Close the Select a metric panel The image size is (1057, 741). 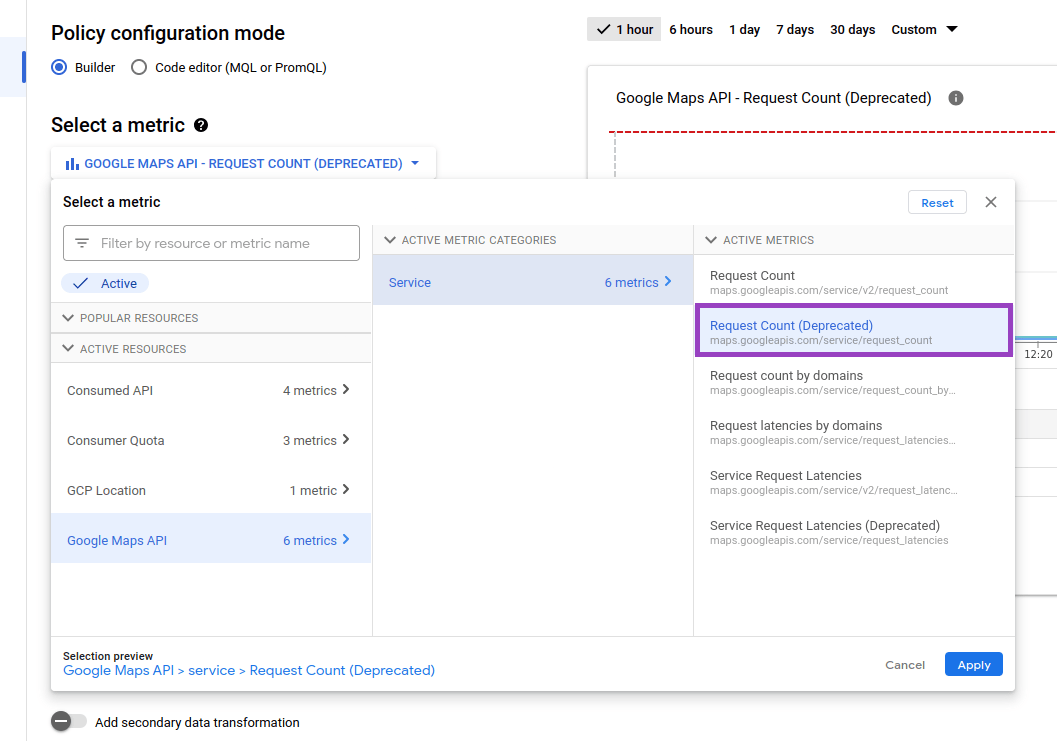(990, 202)
